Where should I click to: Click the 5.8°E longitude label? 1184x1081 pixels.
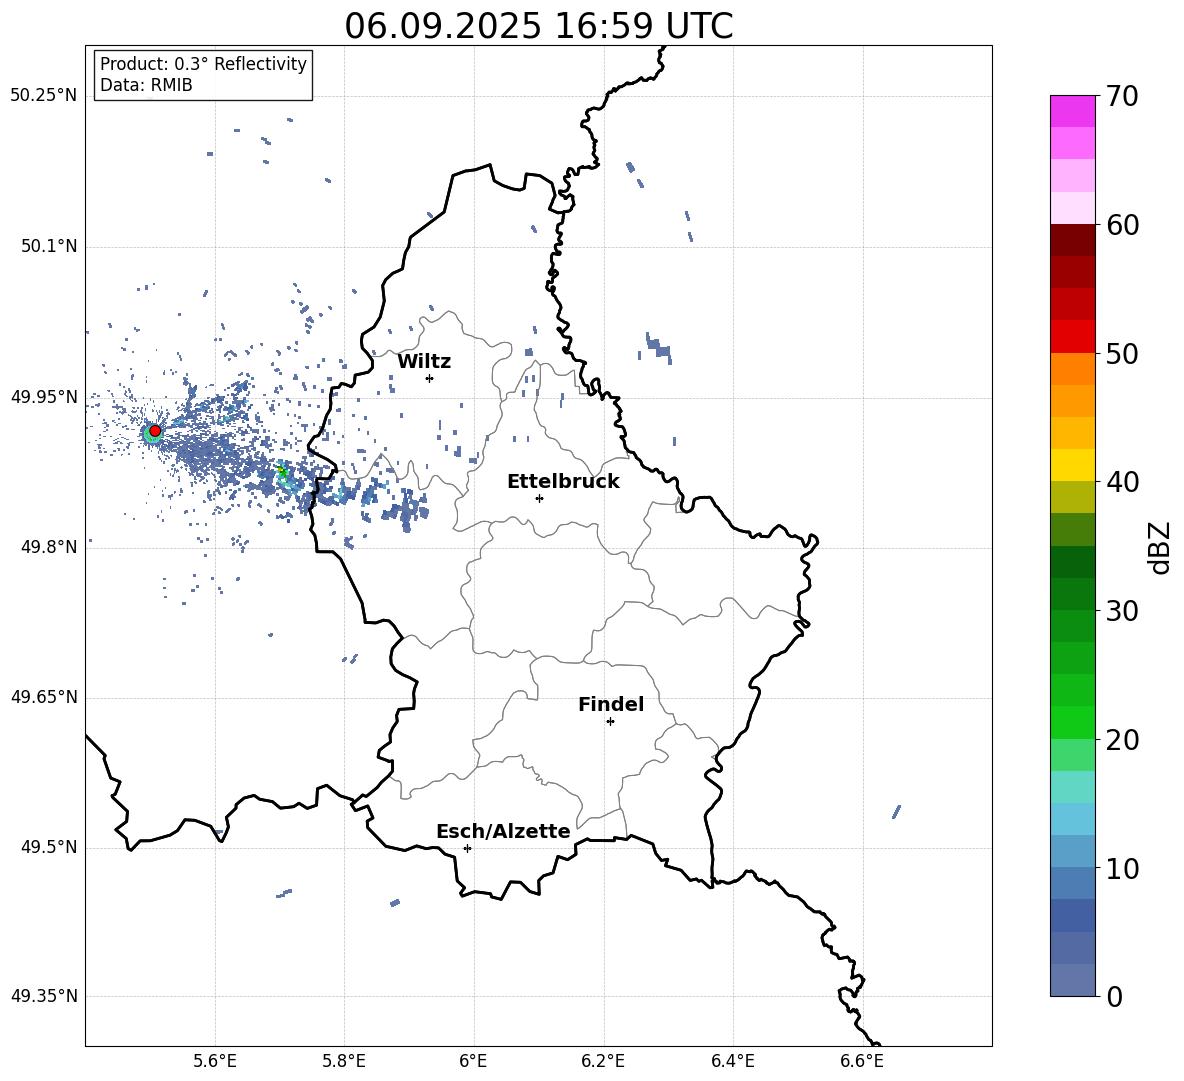tap(344, 1061)
